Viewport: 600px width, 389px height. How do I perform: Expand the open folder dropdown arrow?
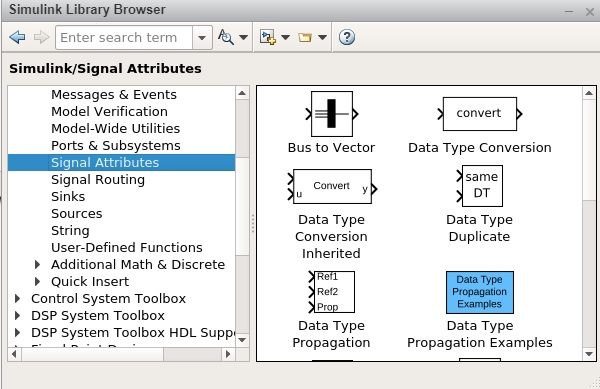(322, 37)
